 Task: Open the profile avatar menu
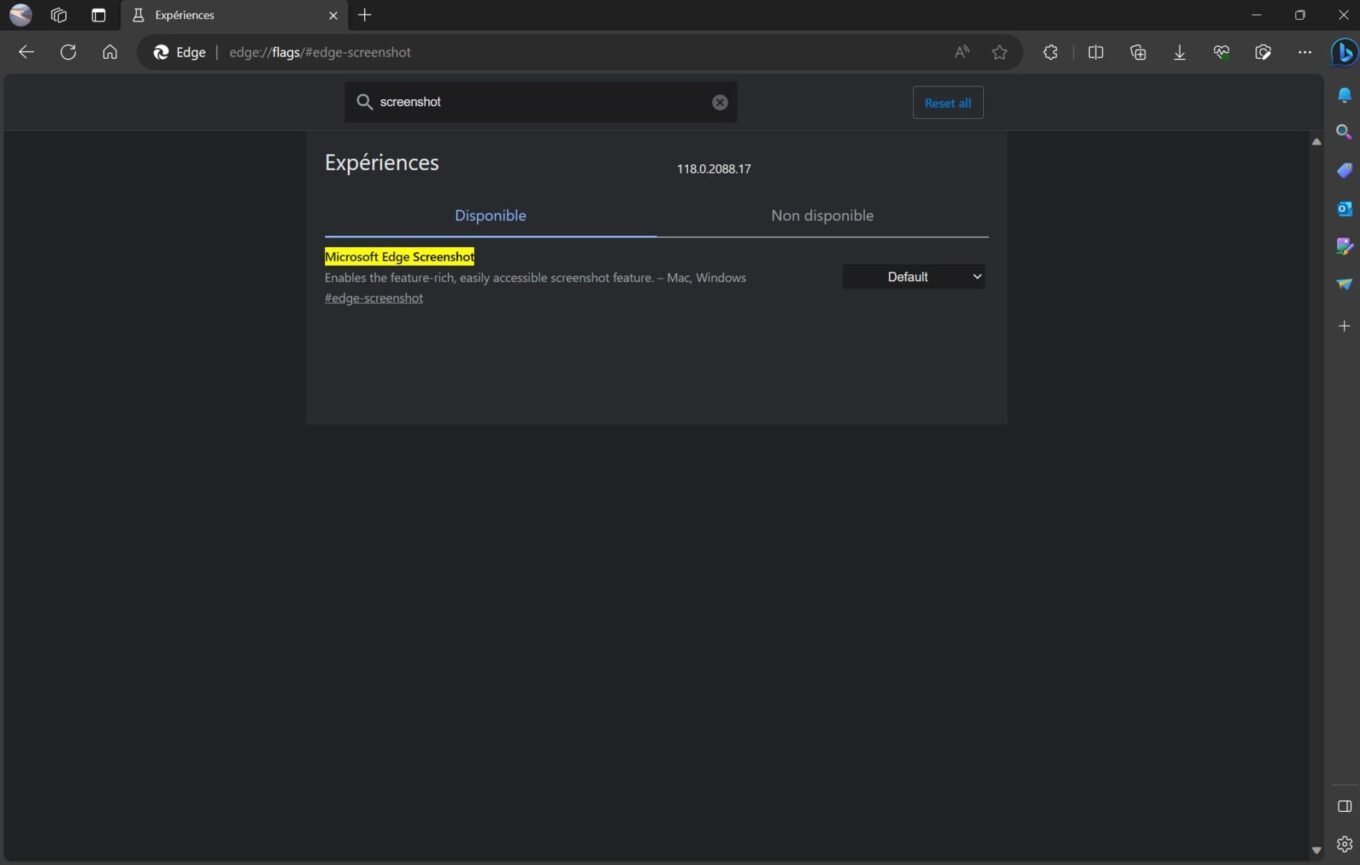(x=20, y=15)
